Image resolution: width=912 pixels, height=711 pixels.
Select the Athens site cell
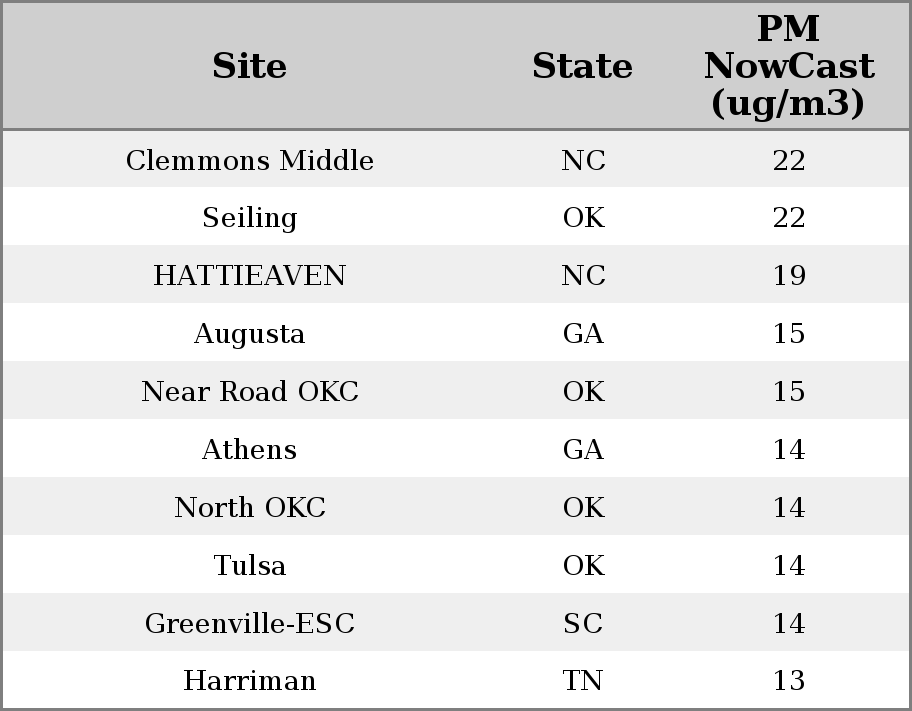click(x=250, y=450)
